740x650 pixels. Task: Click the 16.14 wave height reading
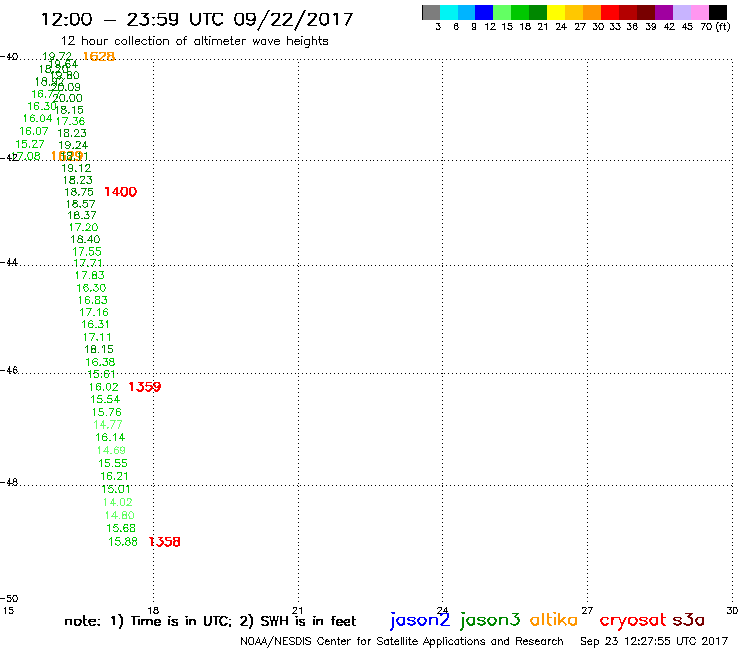(110, 437)
